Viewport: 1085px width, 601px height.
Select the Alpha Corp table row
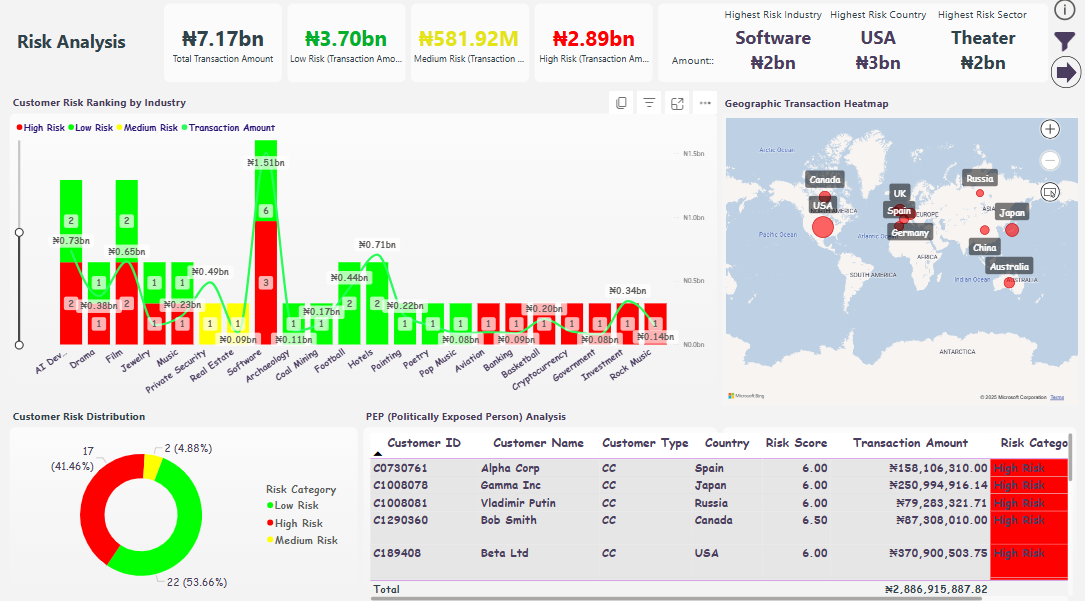(510, 468)
